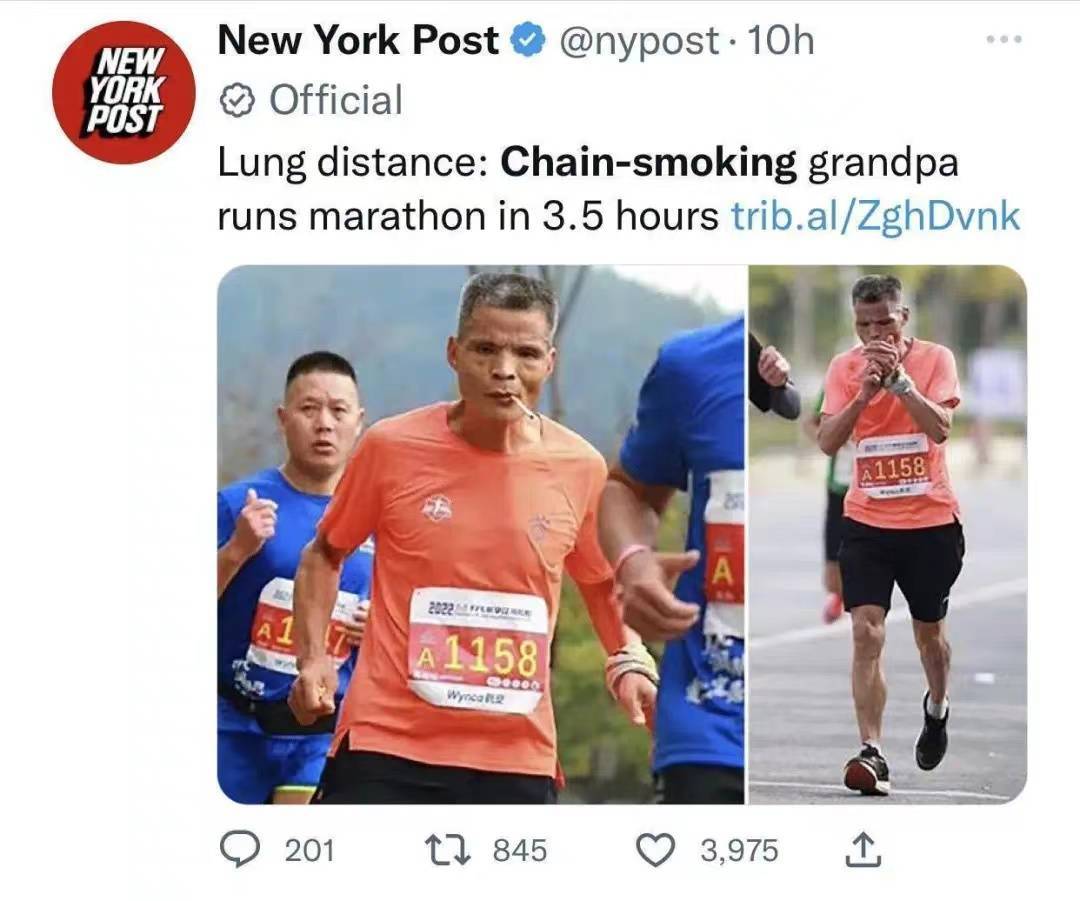
Task: Click the tweet text starting with Lung distance
Action: pos(619,190)
